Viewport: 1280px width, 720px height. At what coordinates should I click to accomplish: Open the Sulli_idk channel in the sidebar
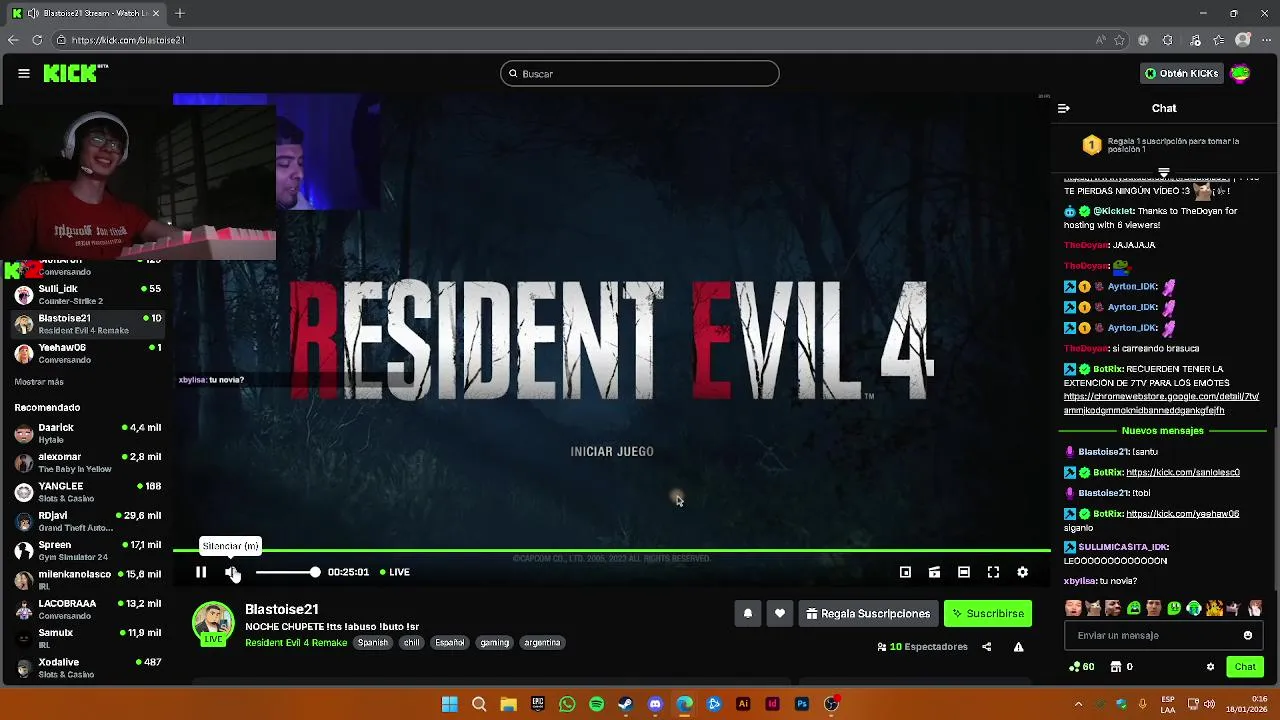(87, 294)
